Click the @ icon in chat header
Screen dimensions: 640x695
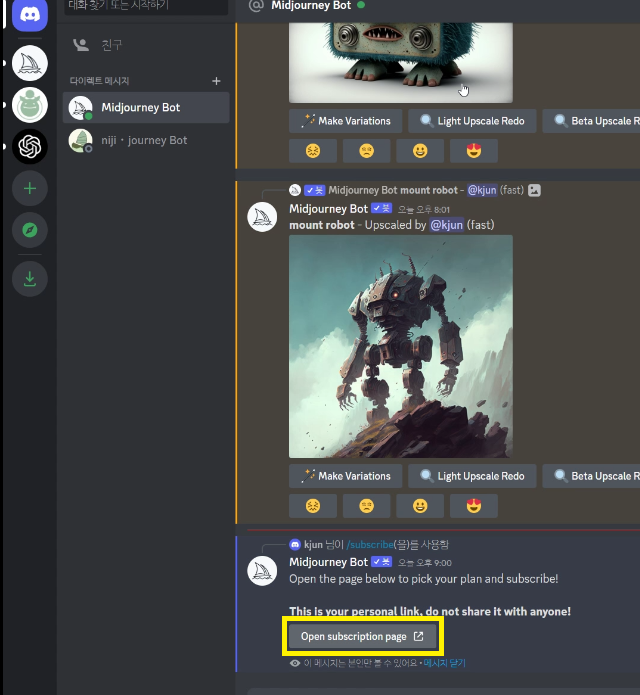point(256,6)
